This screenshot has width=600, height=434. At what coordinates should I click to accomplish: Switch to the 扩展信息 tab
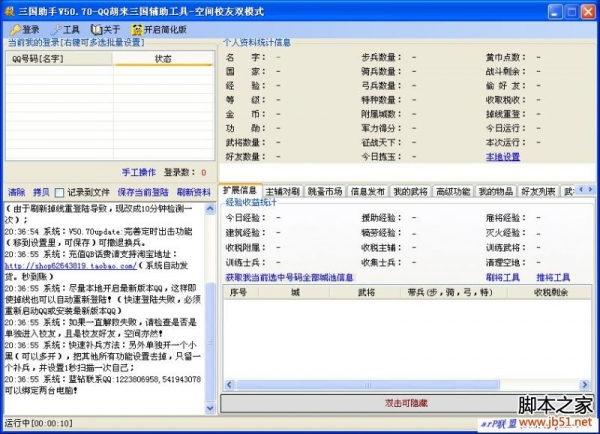pyautogui.click(x=240, y=190)
